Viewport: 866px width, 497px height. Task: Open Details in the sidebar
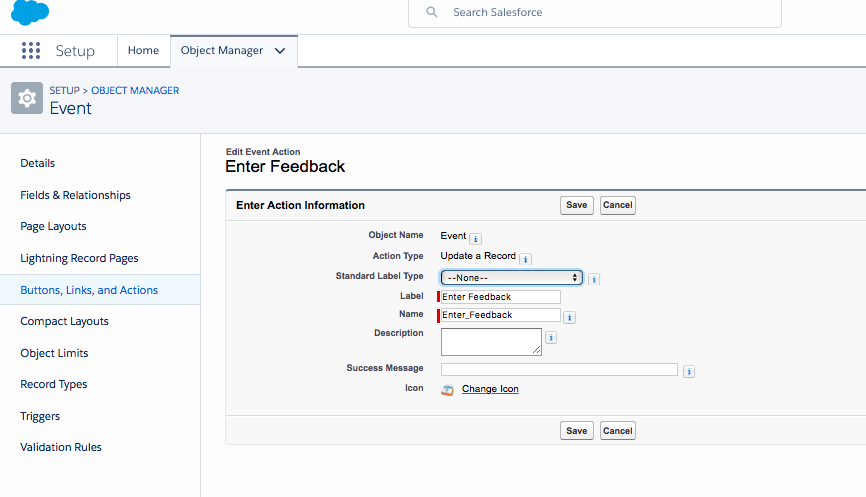pos(38,163)
